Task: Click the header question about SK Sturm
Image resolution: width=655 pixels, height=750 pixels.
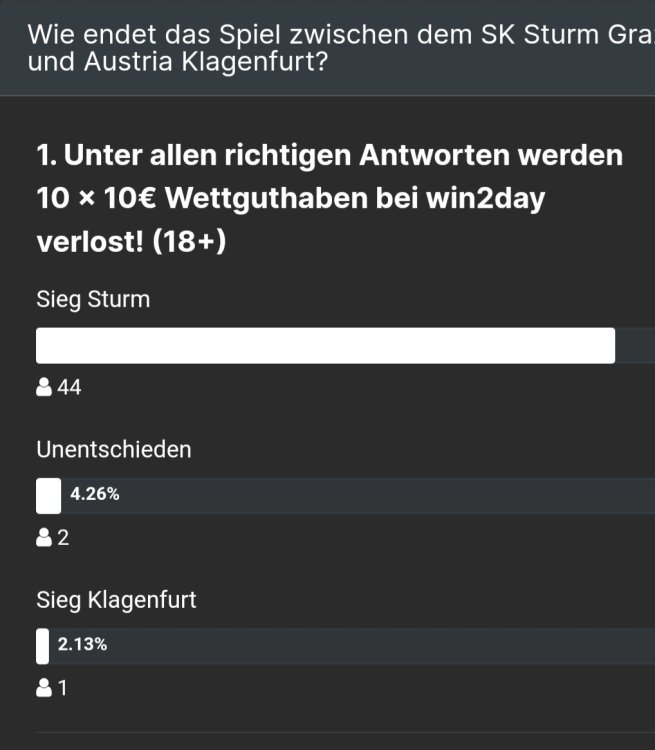Action: 330,49
